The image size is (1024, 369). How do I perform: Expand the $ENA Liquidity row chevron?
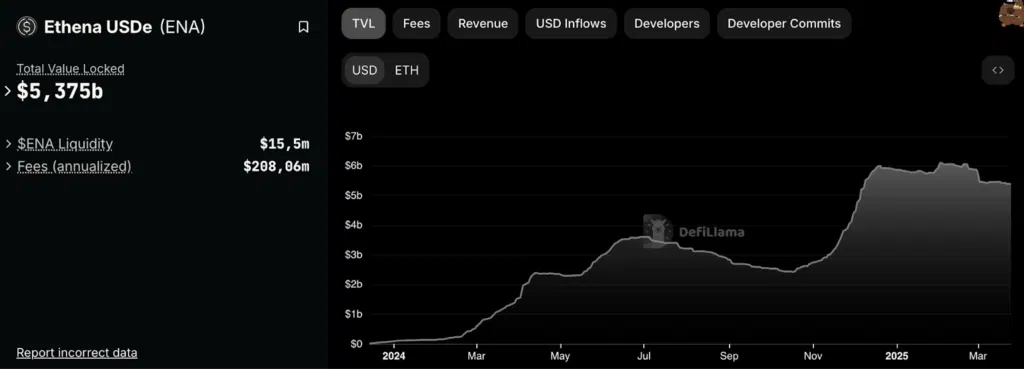8,144
